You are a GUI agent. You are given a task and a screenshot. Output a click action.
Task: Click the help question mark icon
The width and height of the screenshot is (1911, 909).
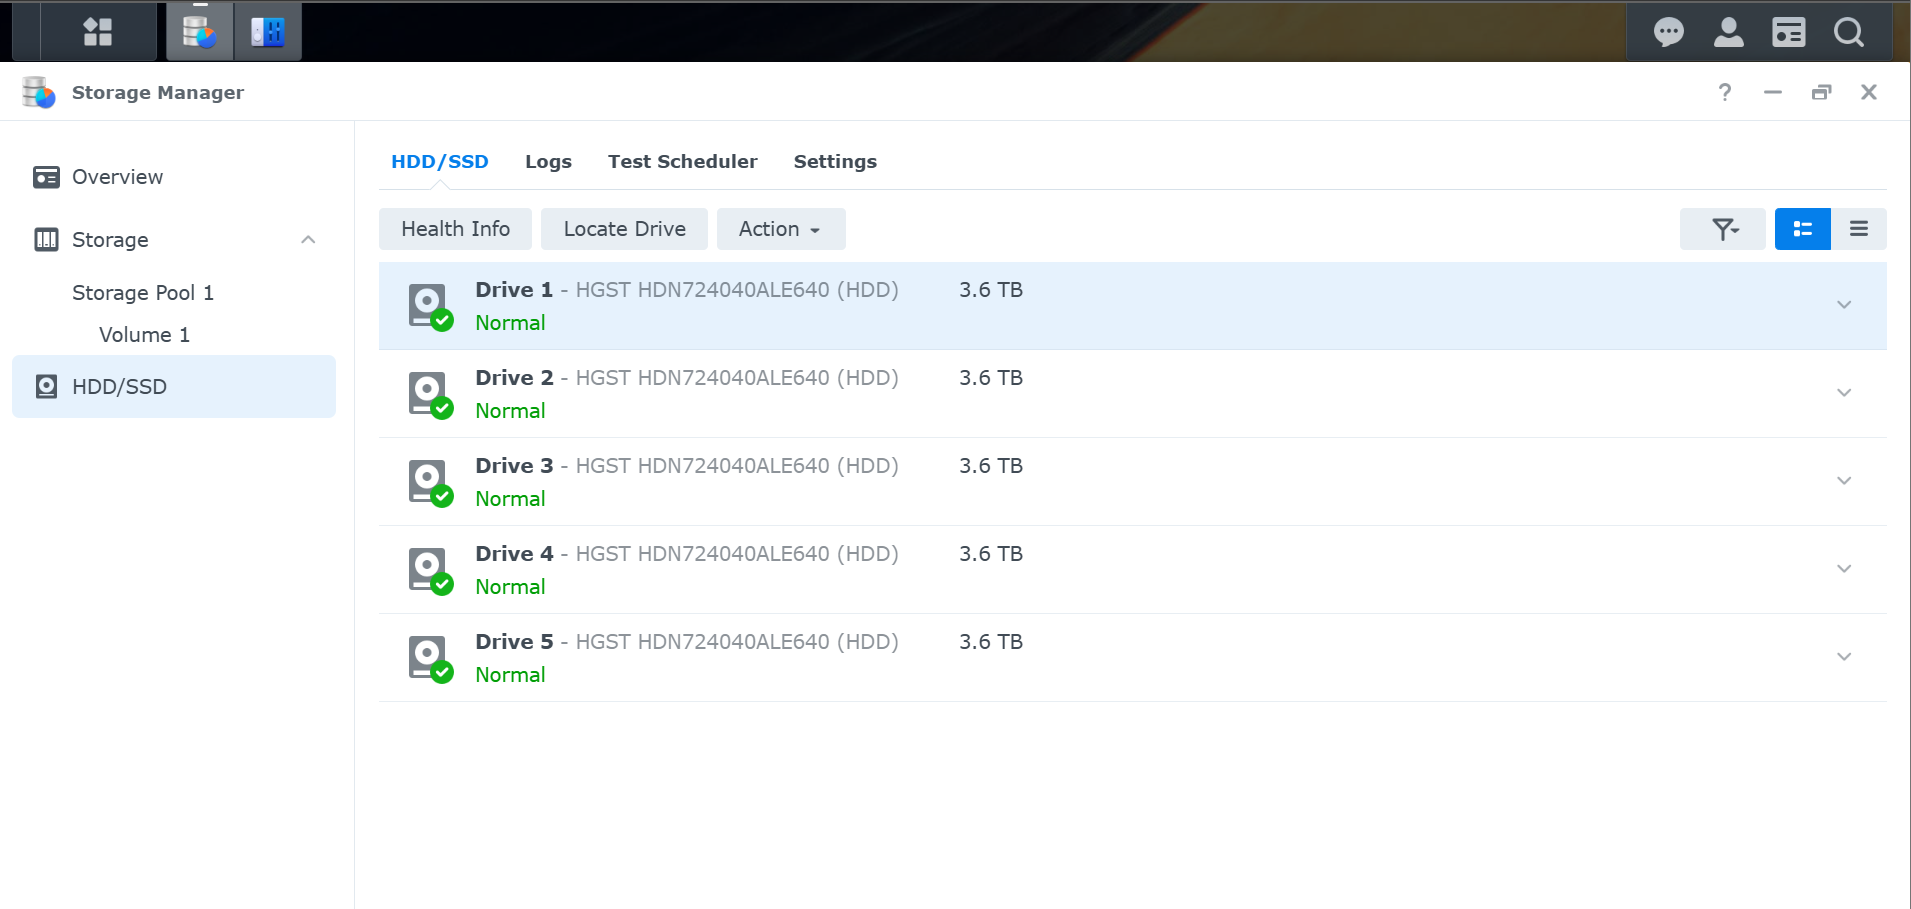pyautogui.click(x=1724, y=92)
